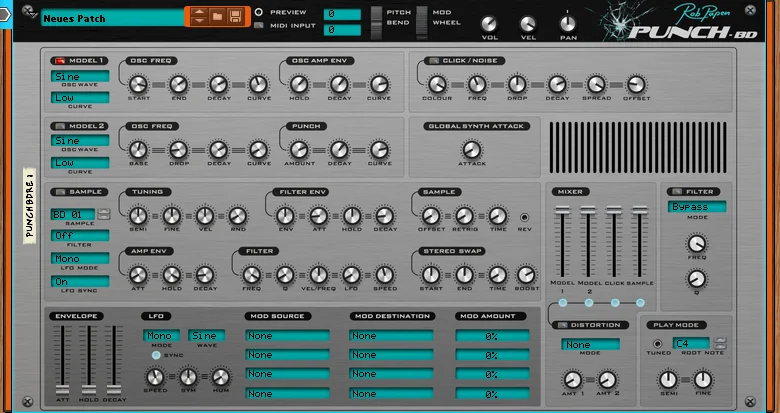The width and height of the screenshot is (780, 413).
Task: Toggle the MIDI Input button
Action: [259, 25]
